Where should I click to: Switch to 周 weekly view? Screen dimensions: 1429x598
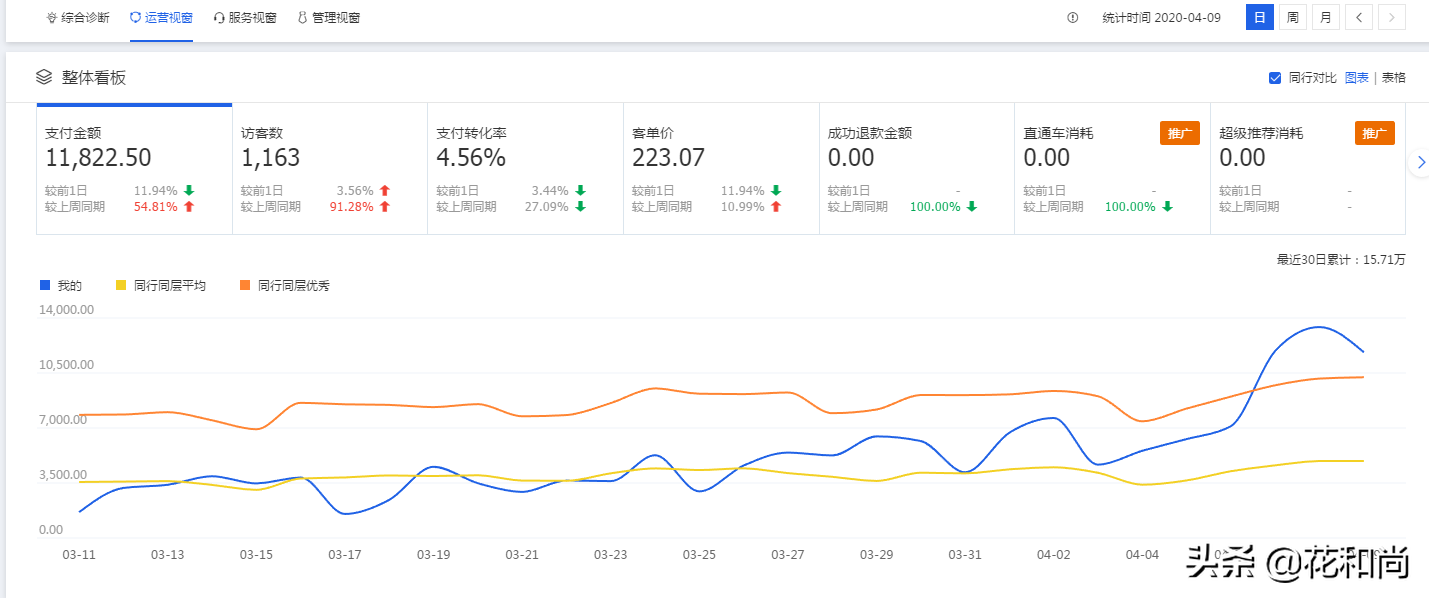pyautogui.click(x=1293, y=17)
